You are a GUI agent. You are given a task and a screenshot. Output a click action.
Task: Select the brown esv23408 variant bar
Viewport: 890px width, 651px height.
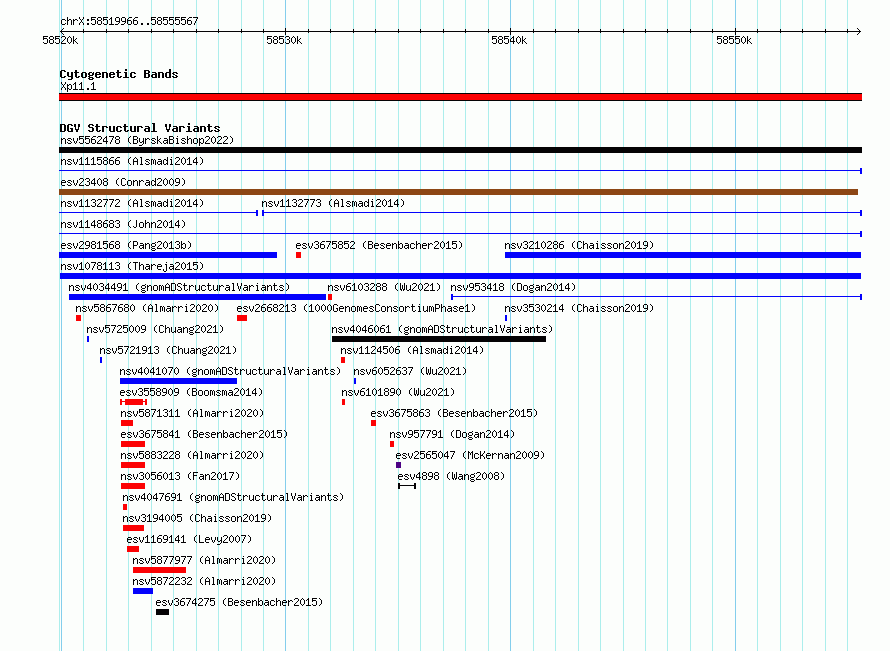pyautogui.click(x=459, y=192)
